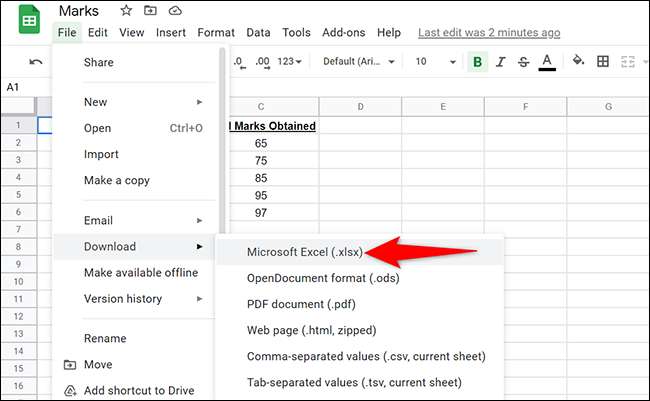Expand the New submenu

135,102
